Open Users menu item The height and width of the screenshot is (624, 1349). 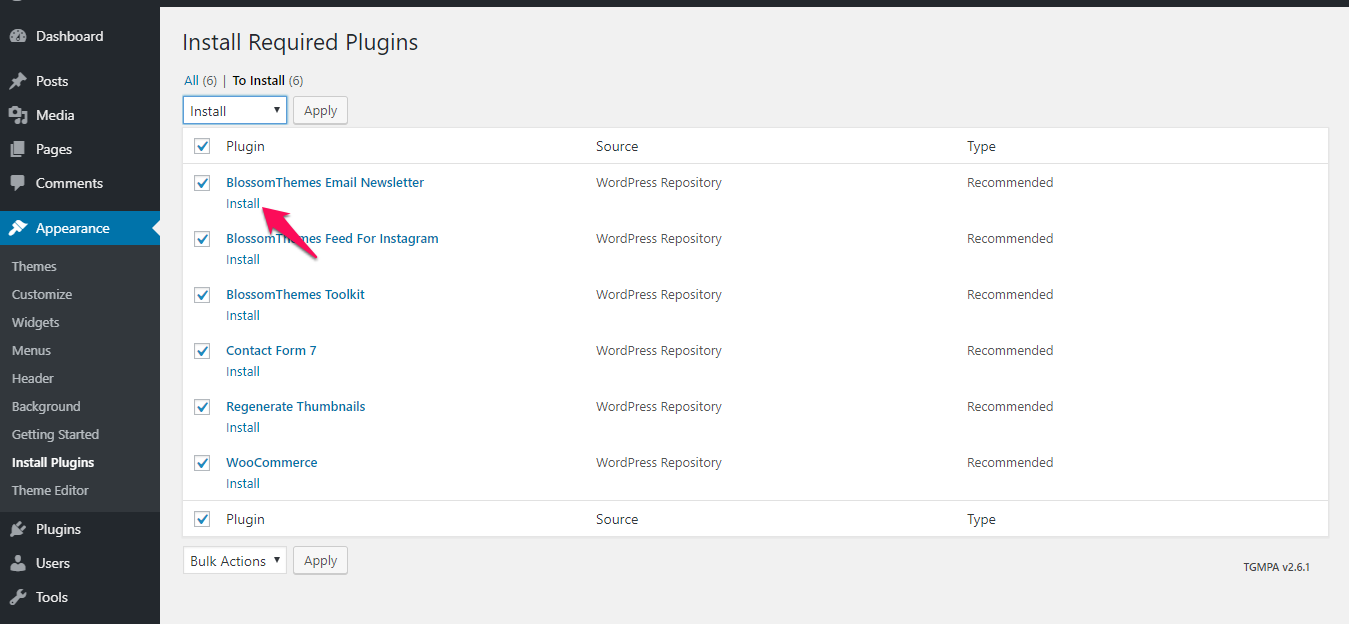[80, 563]
